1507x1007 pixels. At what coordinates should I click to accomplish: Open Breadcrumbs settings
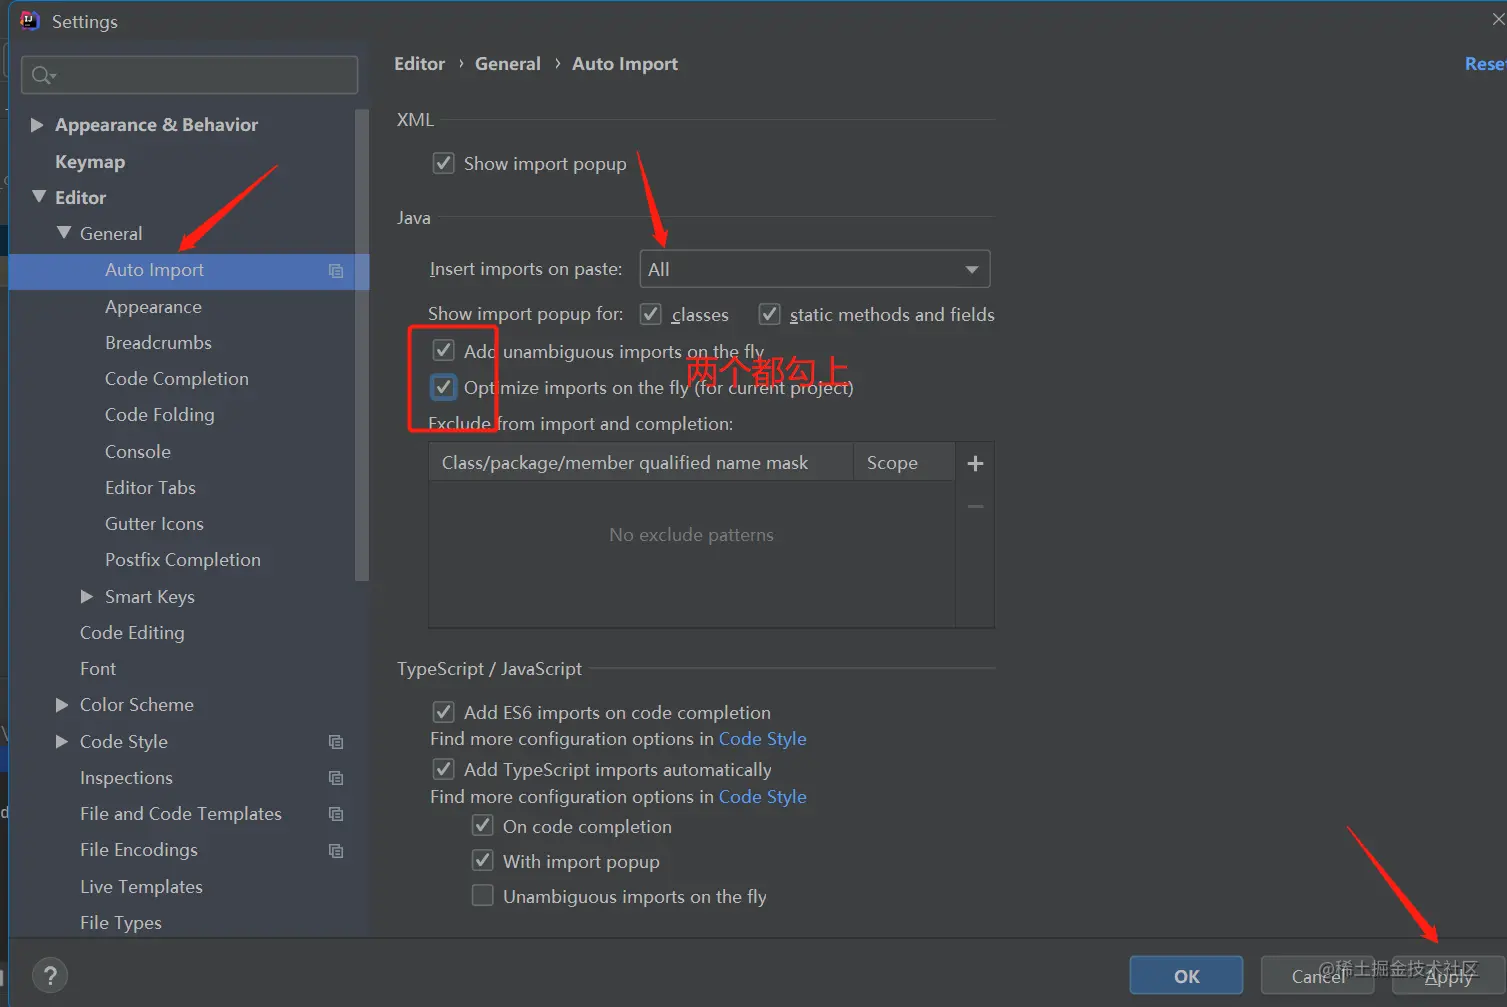coord(158,343)
